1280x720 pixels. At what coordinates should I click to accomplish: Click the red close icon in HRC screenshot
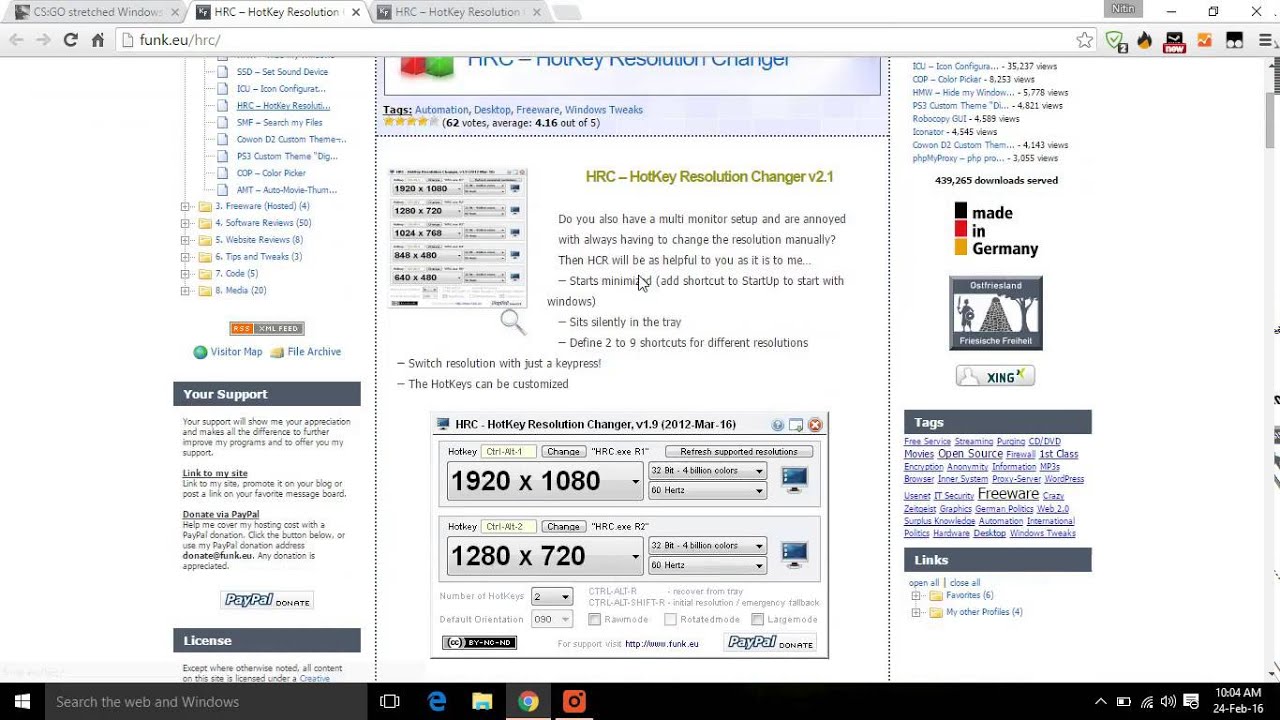(x=815, y=425)
